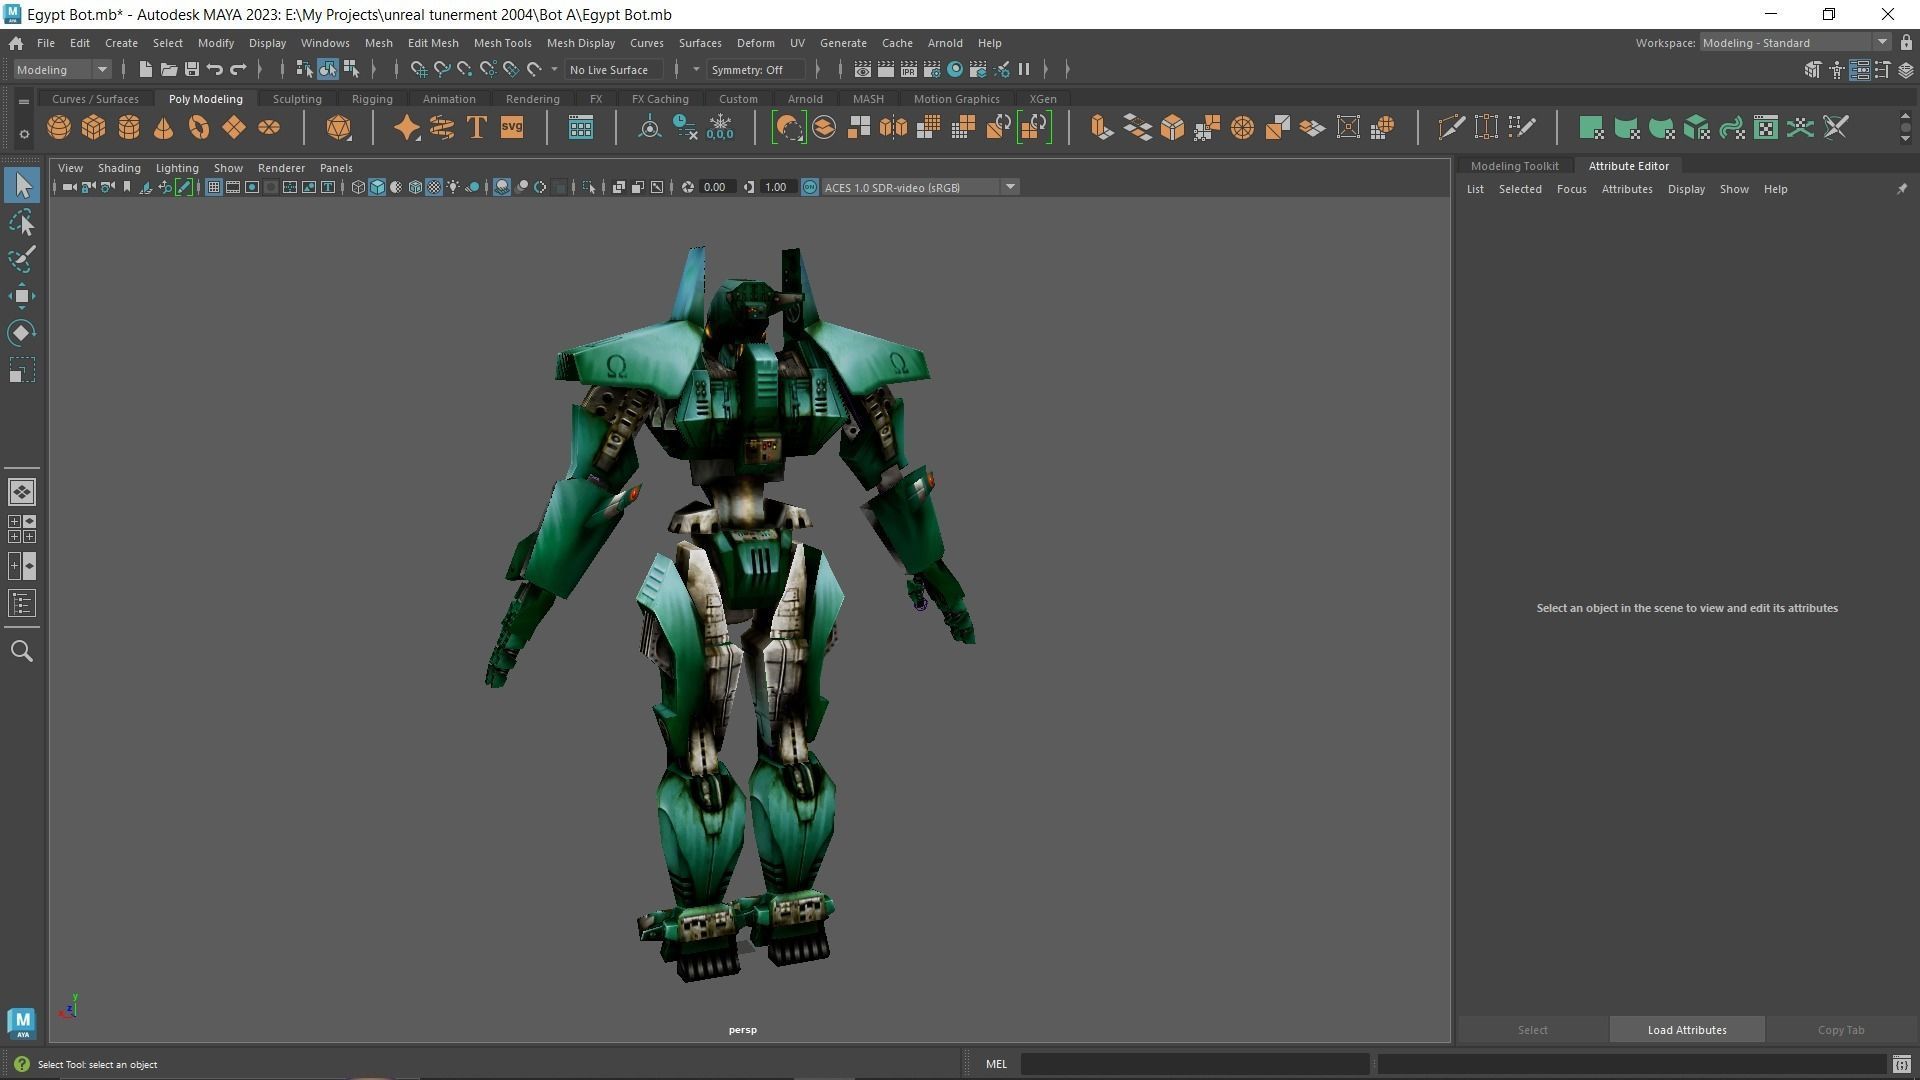This screenshot has height=1080, width=1920.
Task: Click the Open scene folder icon
Action: pos(169,69)
